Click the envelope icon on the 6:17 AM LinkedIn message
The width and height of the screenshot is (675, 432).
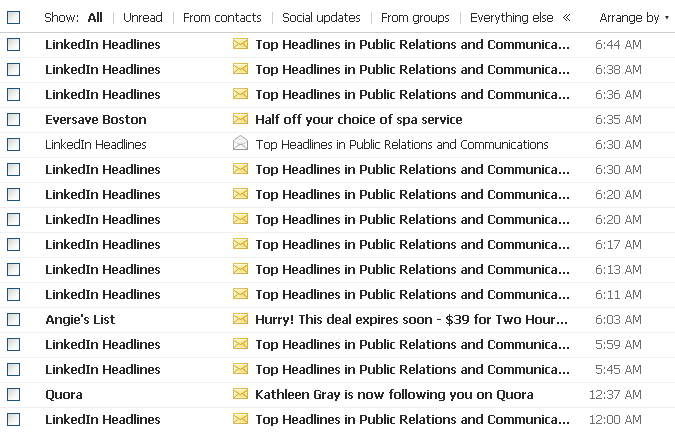click(240, 244)
